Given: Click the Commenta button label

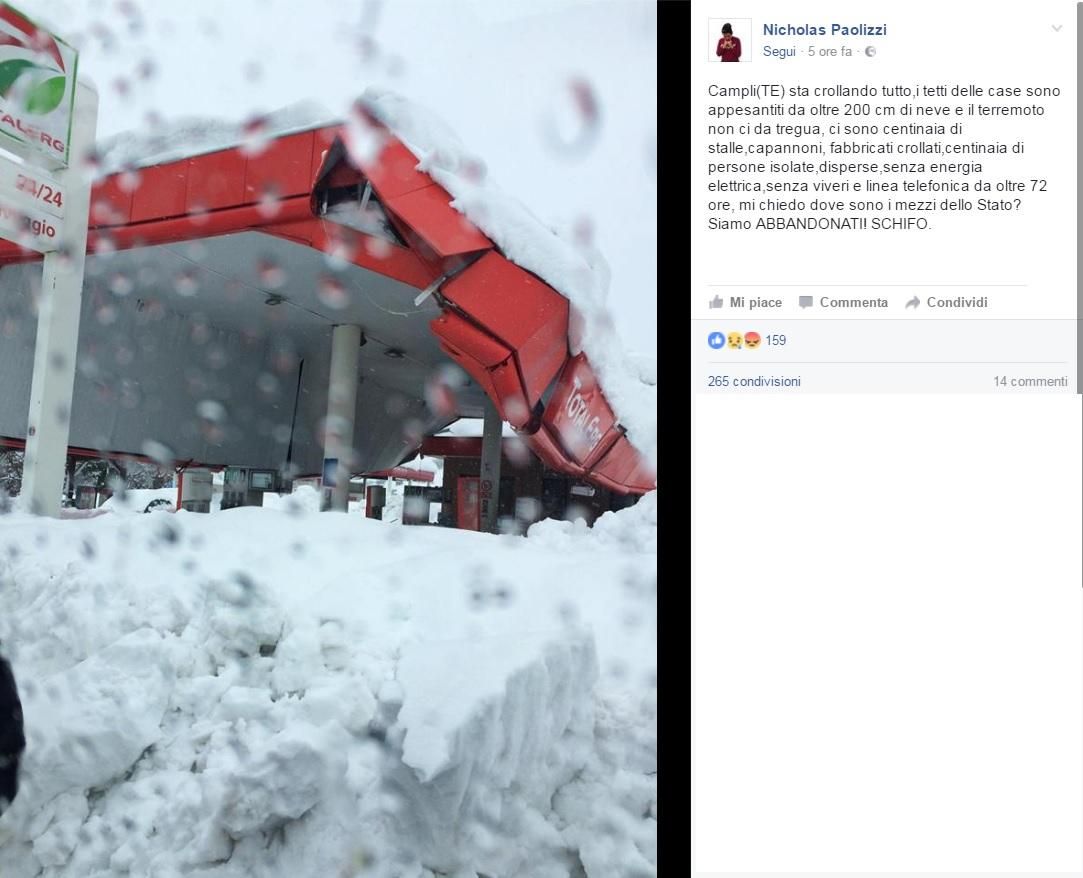Looking at the screenshot, I should [x=854, y=302].
